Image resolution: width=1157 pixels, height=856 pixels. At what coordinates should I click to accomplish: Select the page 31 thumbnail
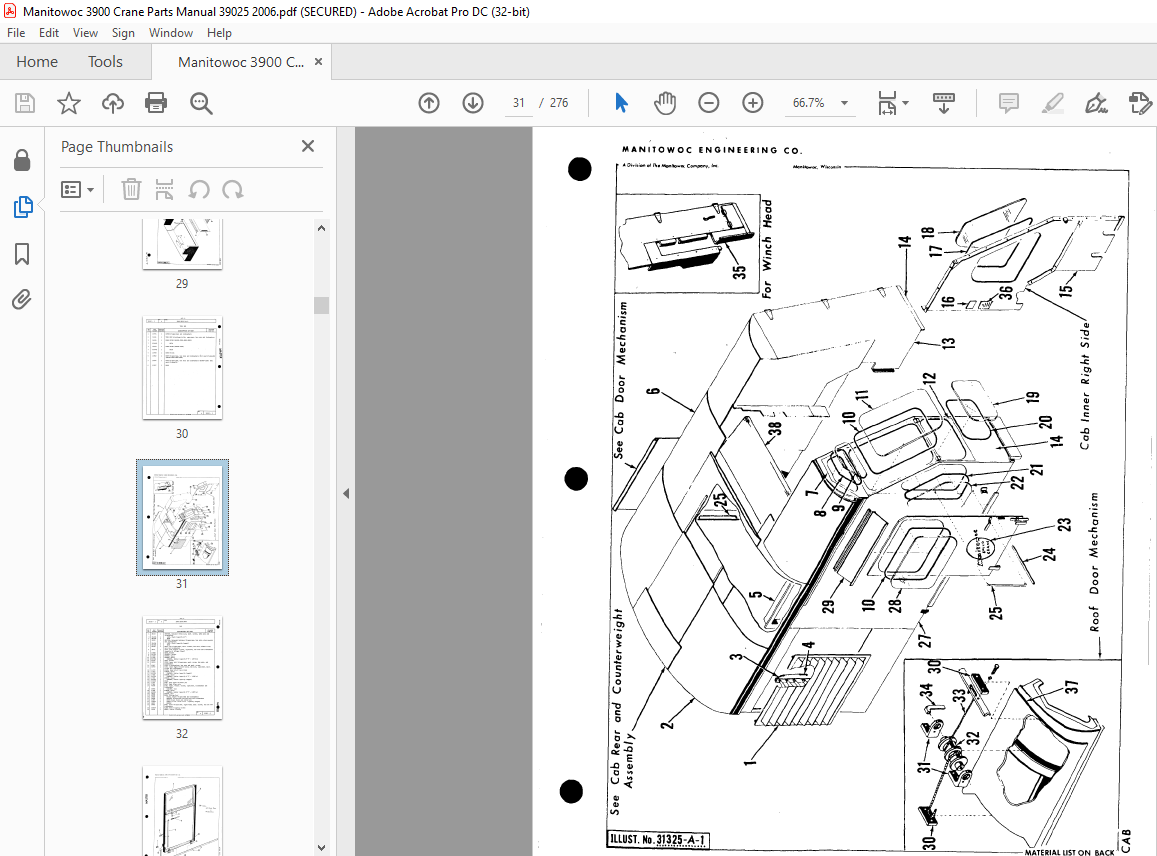coord(182,517)
